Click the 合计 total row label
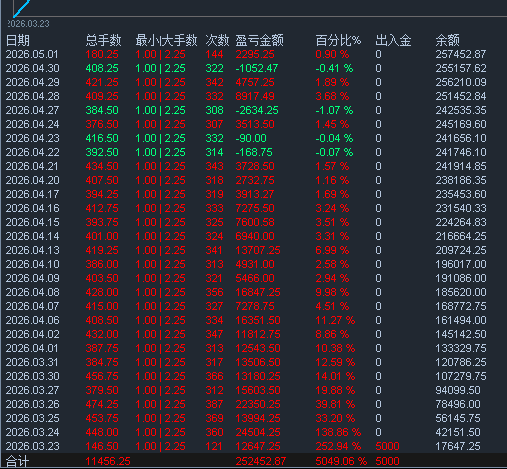The image size is (507, 469). [17, 462]
